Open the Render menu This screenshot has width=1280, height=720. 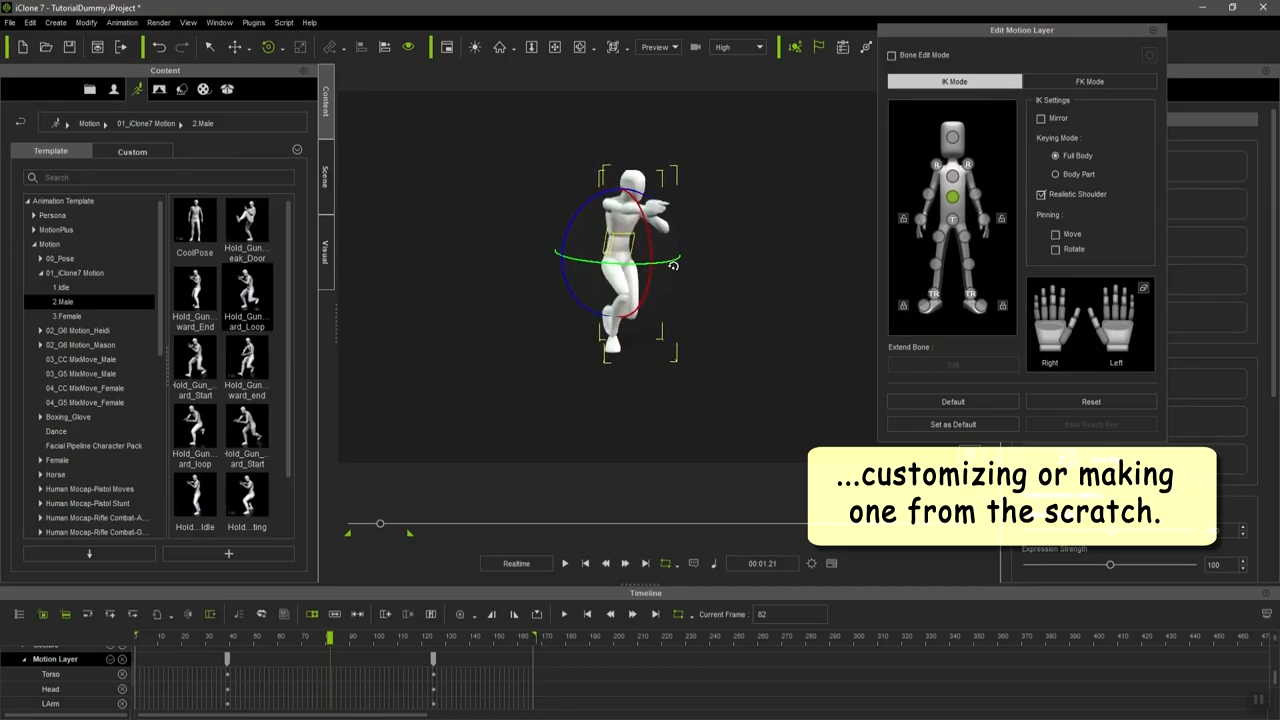tap(158, 22)
